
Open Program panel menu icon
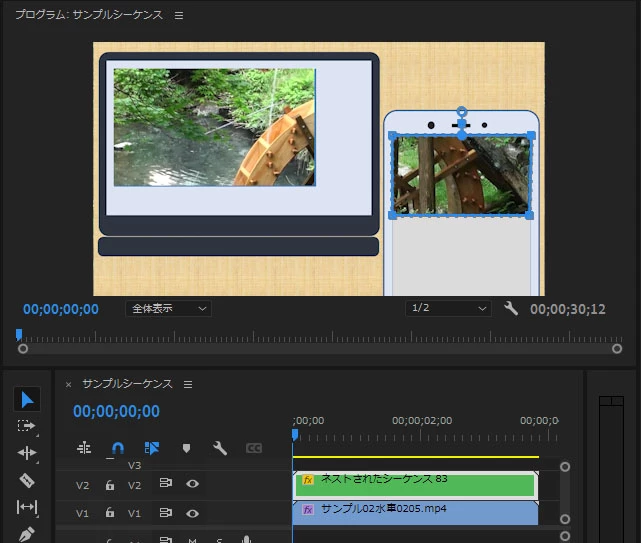point(179,16)
